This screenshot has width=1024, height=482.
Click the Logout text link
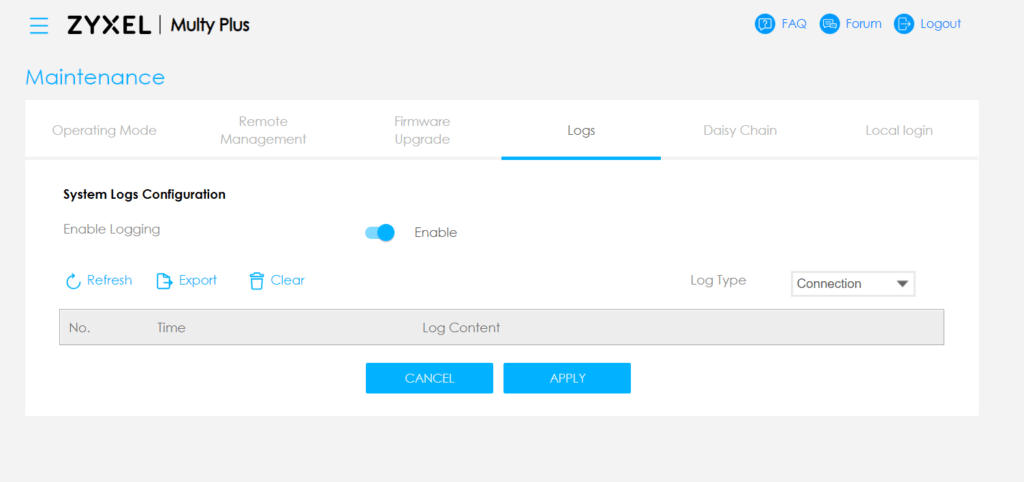(x=940, y=24)
